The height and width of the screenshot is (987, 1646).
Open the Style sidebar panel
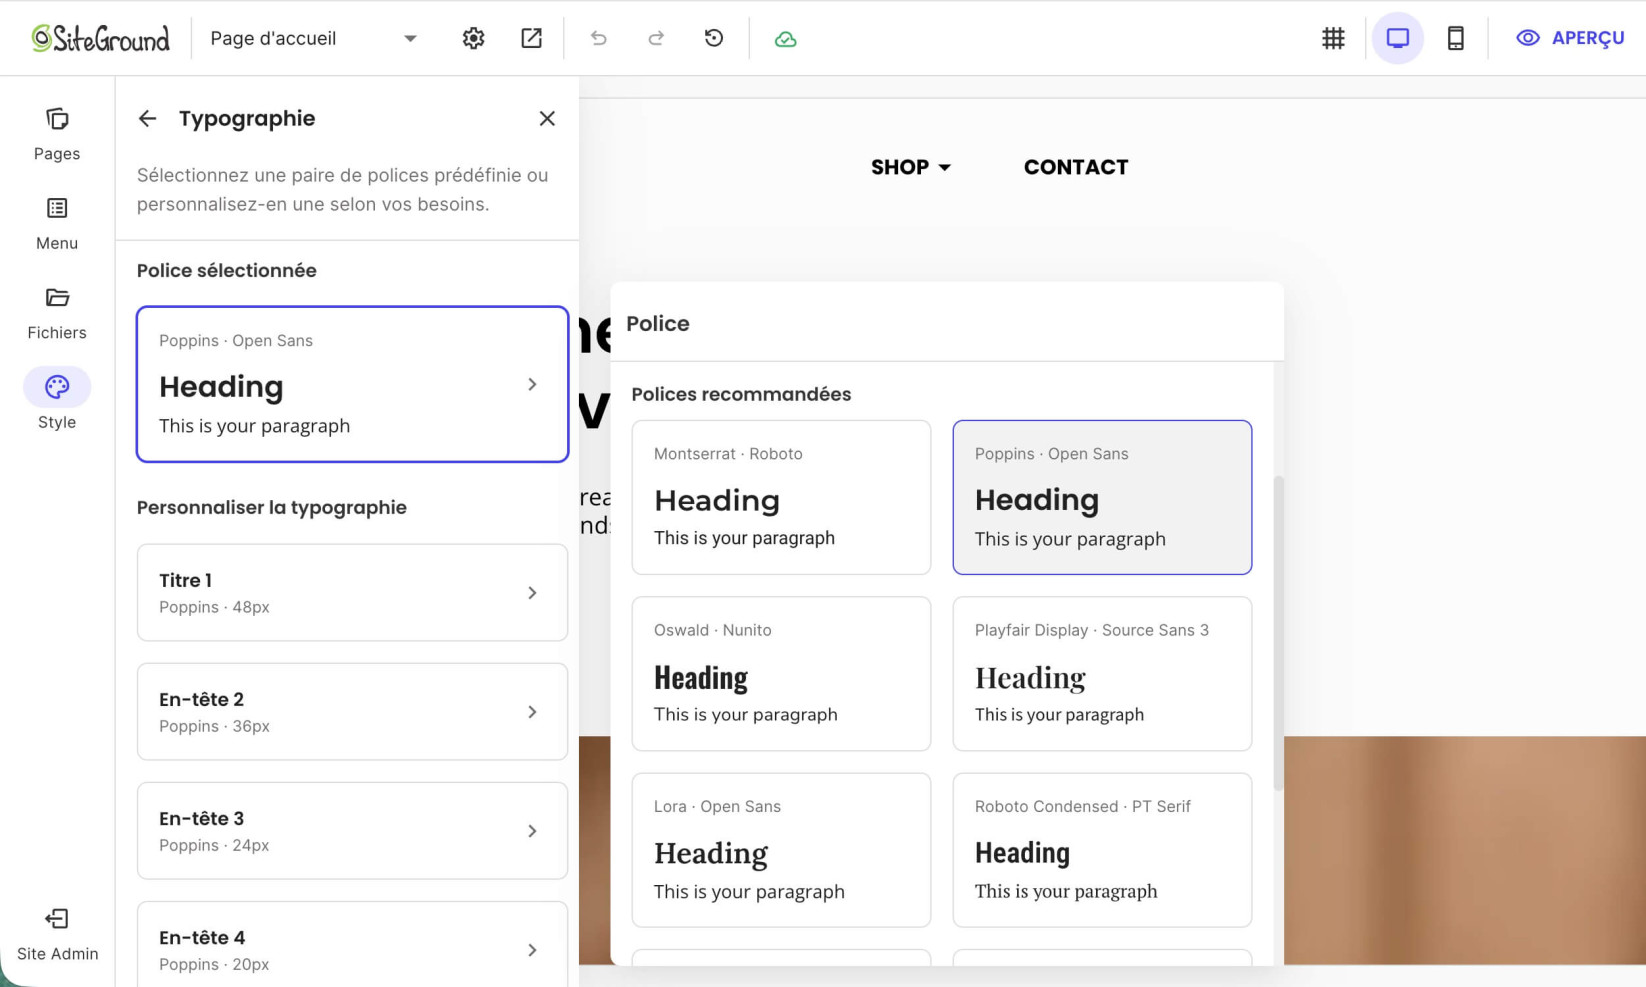(57, 401)
